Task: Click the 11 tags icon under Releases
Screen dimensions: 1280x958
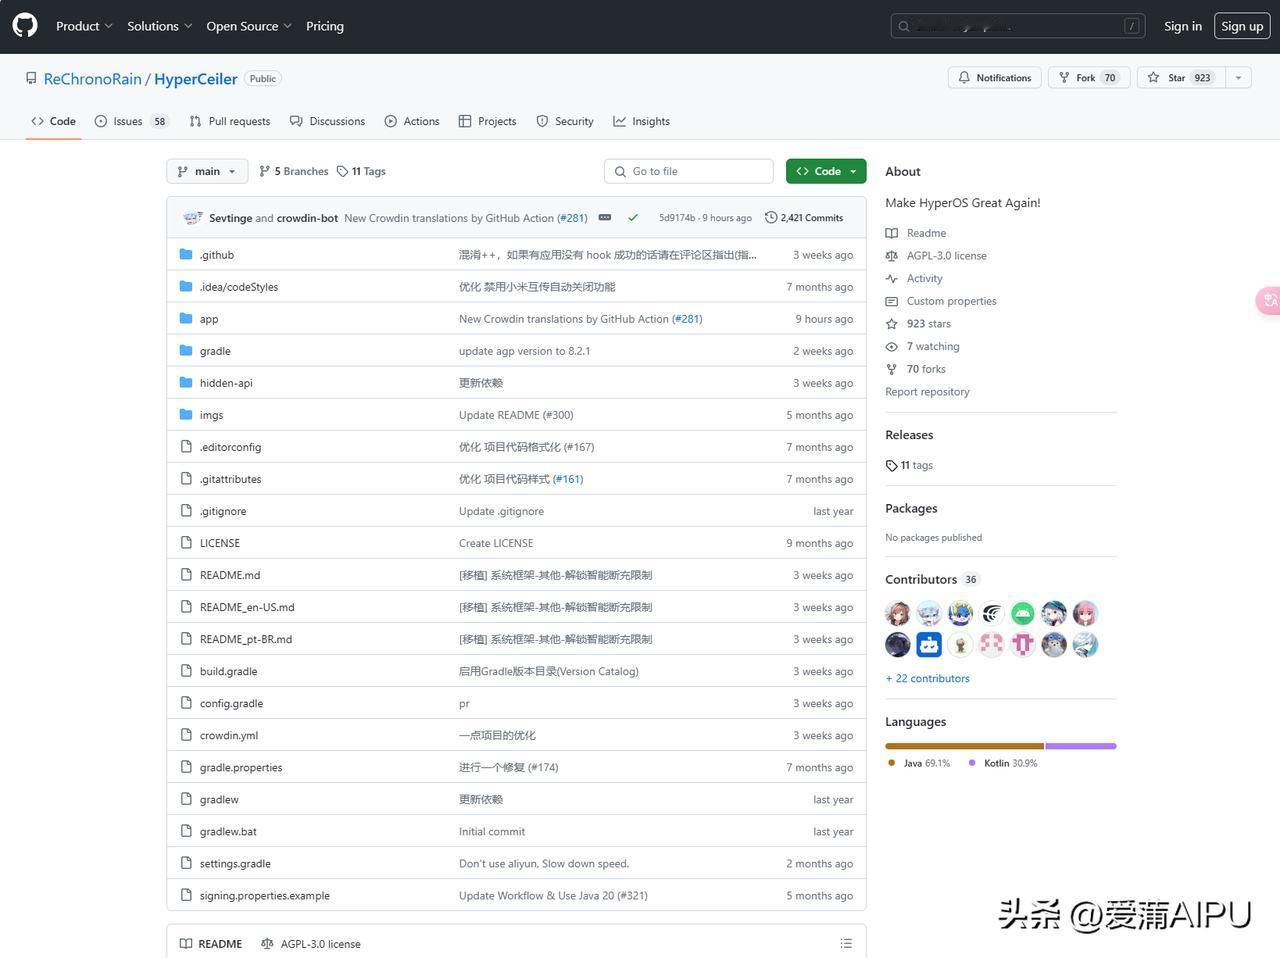Action: (892, 465)
